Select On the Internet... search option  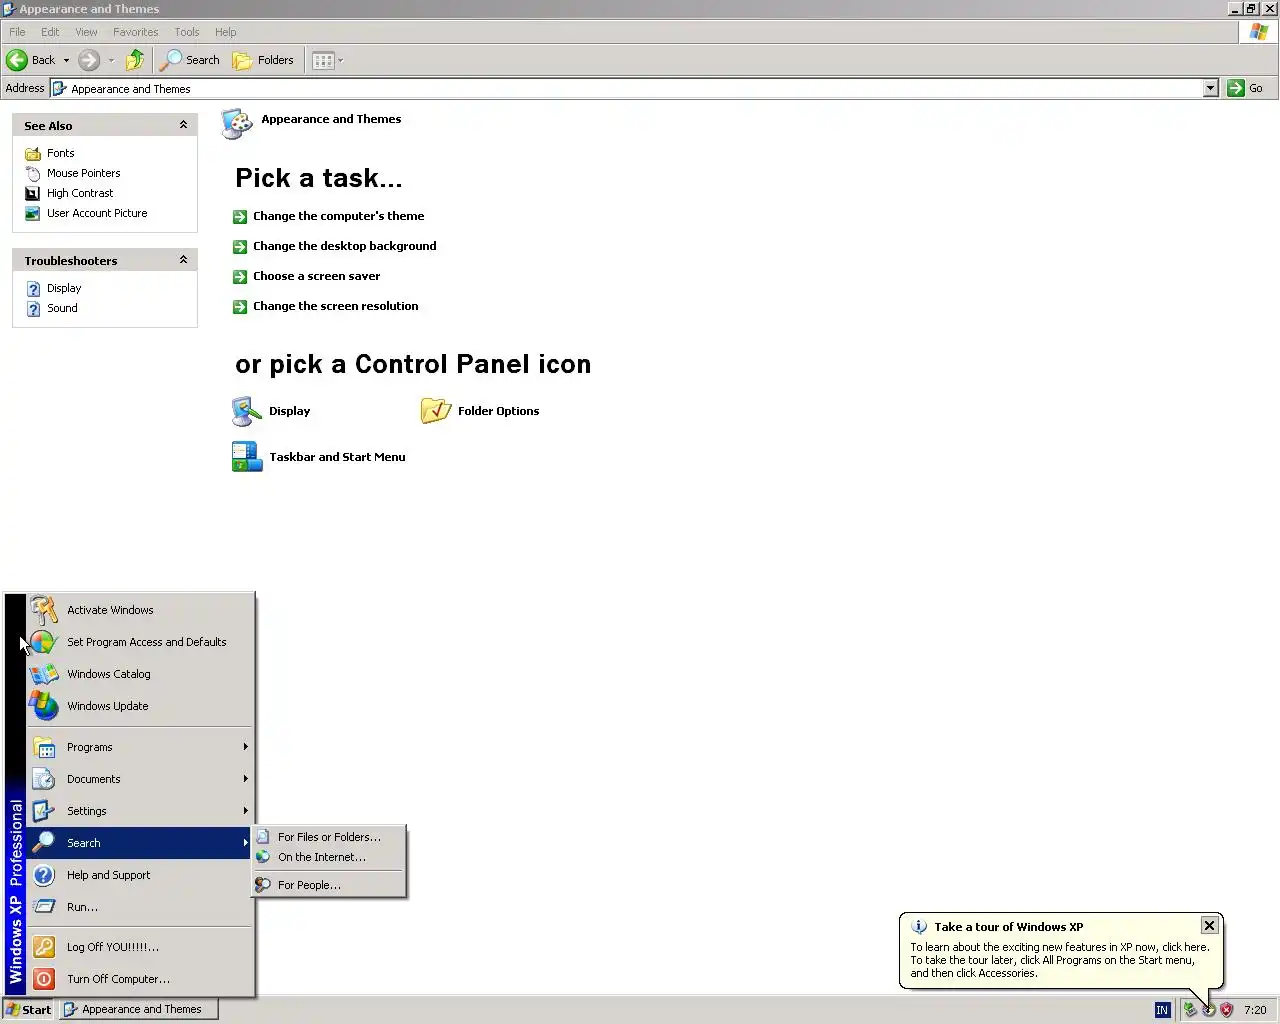(x=329, y=857)
